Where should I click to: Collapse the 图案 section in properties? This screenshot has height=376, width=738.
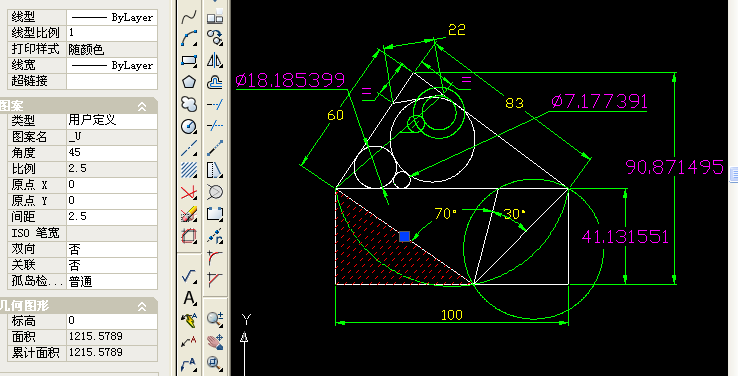tap(142, 107)
